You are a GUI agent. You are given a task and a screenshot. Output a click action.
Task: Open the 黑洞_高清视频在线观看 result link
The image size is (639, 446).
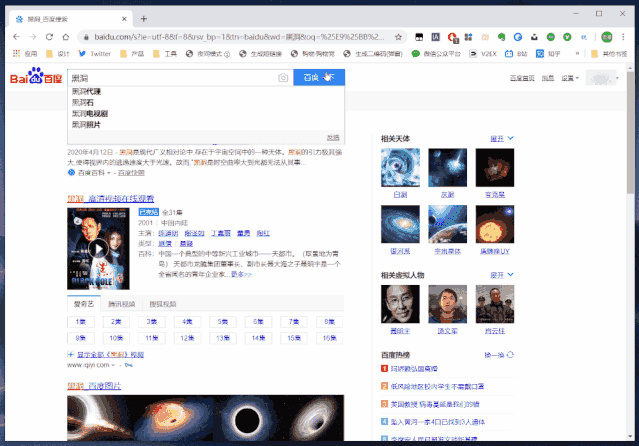point(110,199)
